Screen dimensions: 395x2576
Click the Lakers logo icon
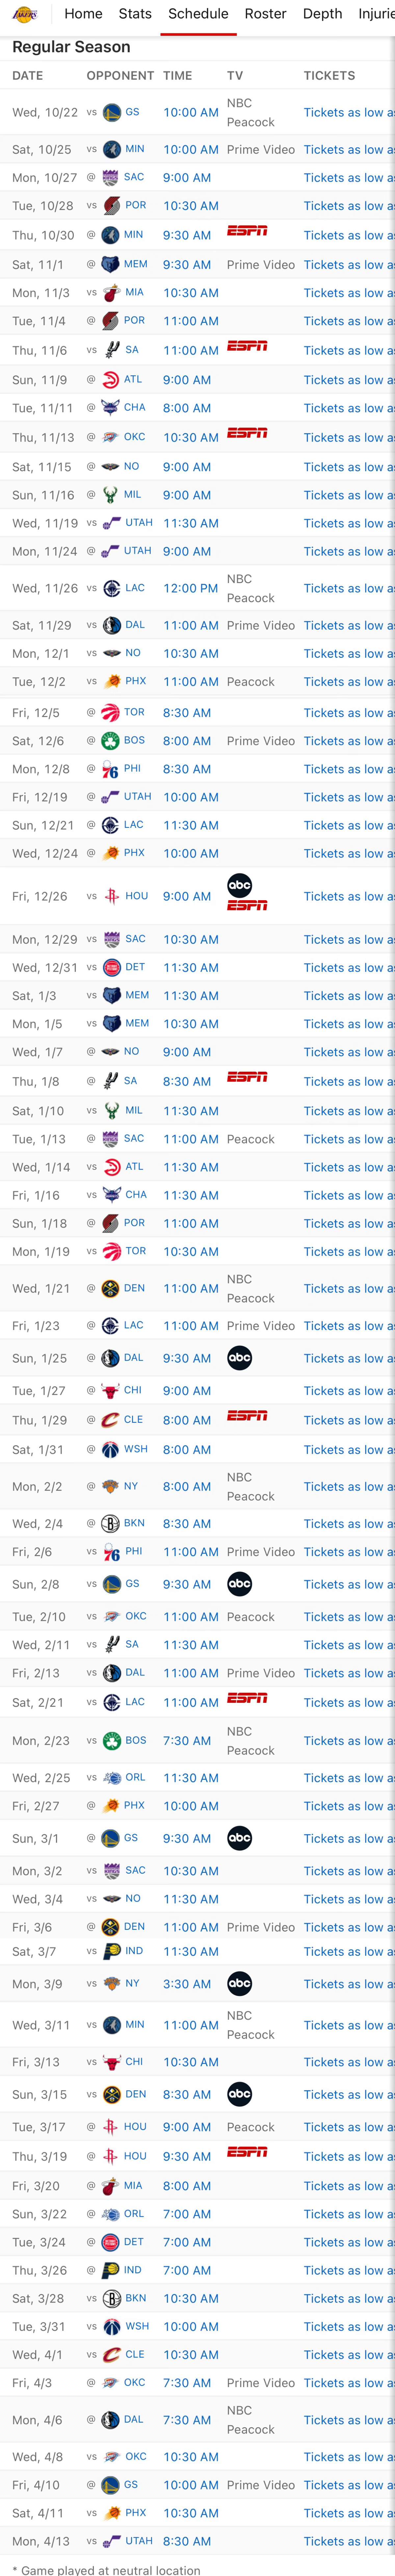pyautogui.click(x=25, y=14)
